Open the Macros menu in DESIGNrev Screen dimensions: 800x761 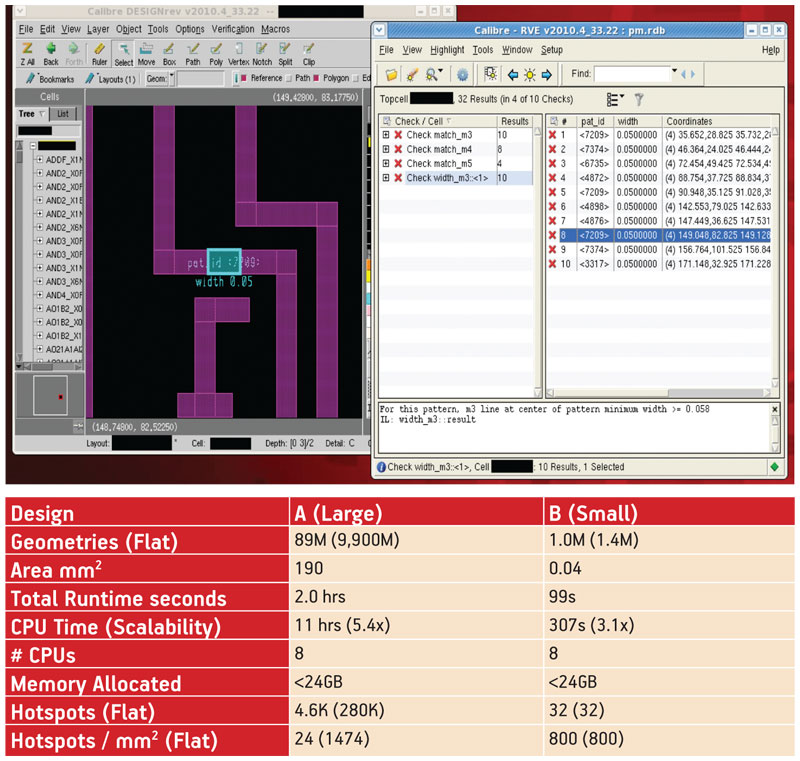point(276,29)
